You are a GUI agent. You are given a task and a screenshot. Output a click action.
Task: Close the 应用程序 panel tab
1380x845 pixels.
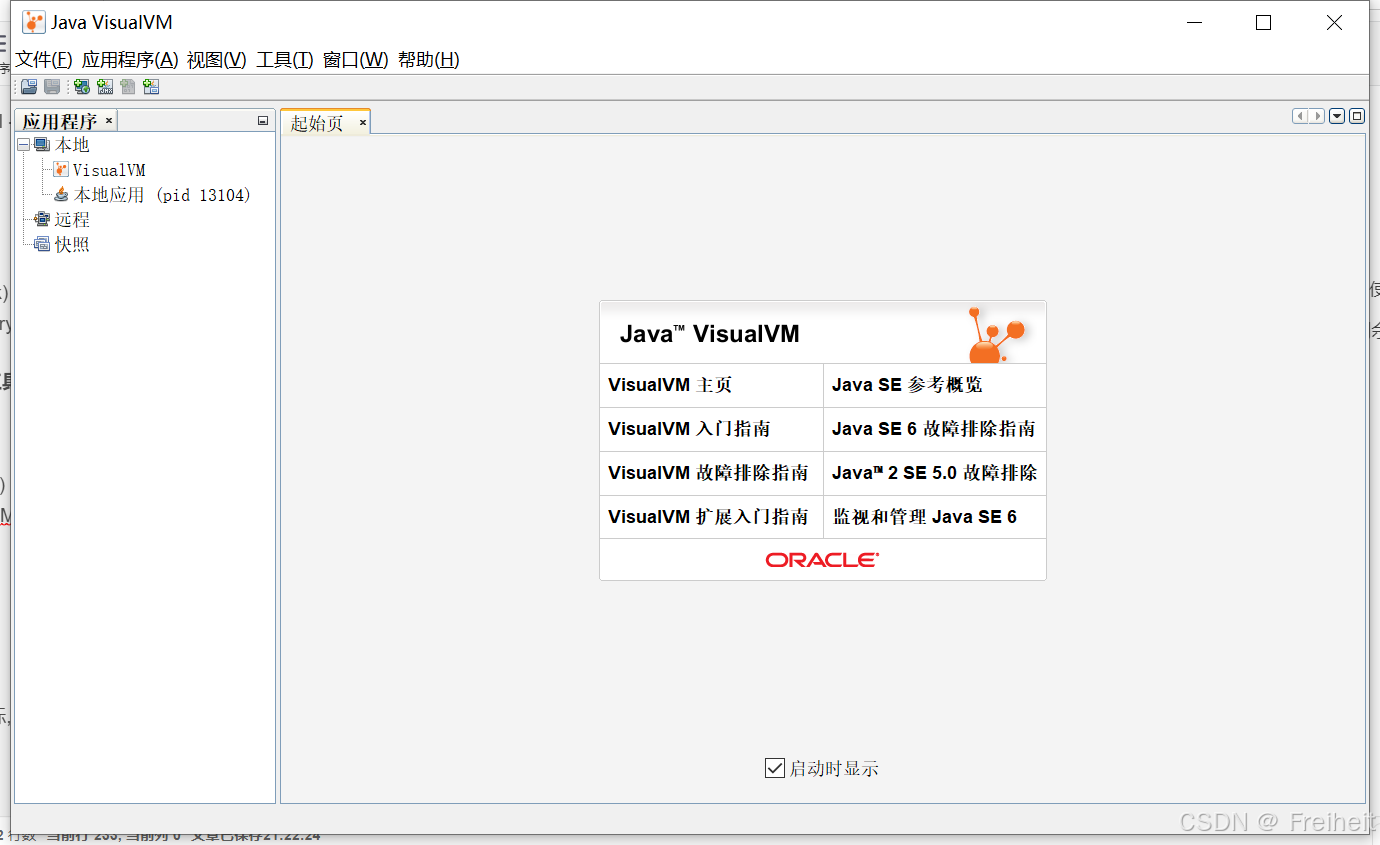coord(109,121)
